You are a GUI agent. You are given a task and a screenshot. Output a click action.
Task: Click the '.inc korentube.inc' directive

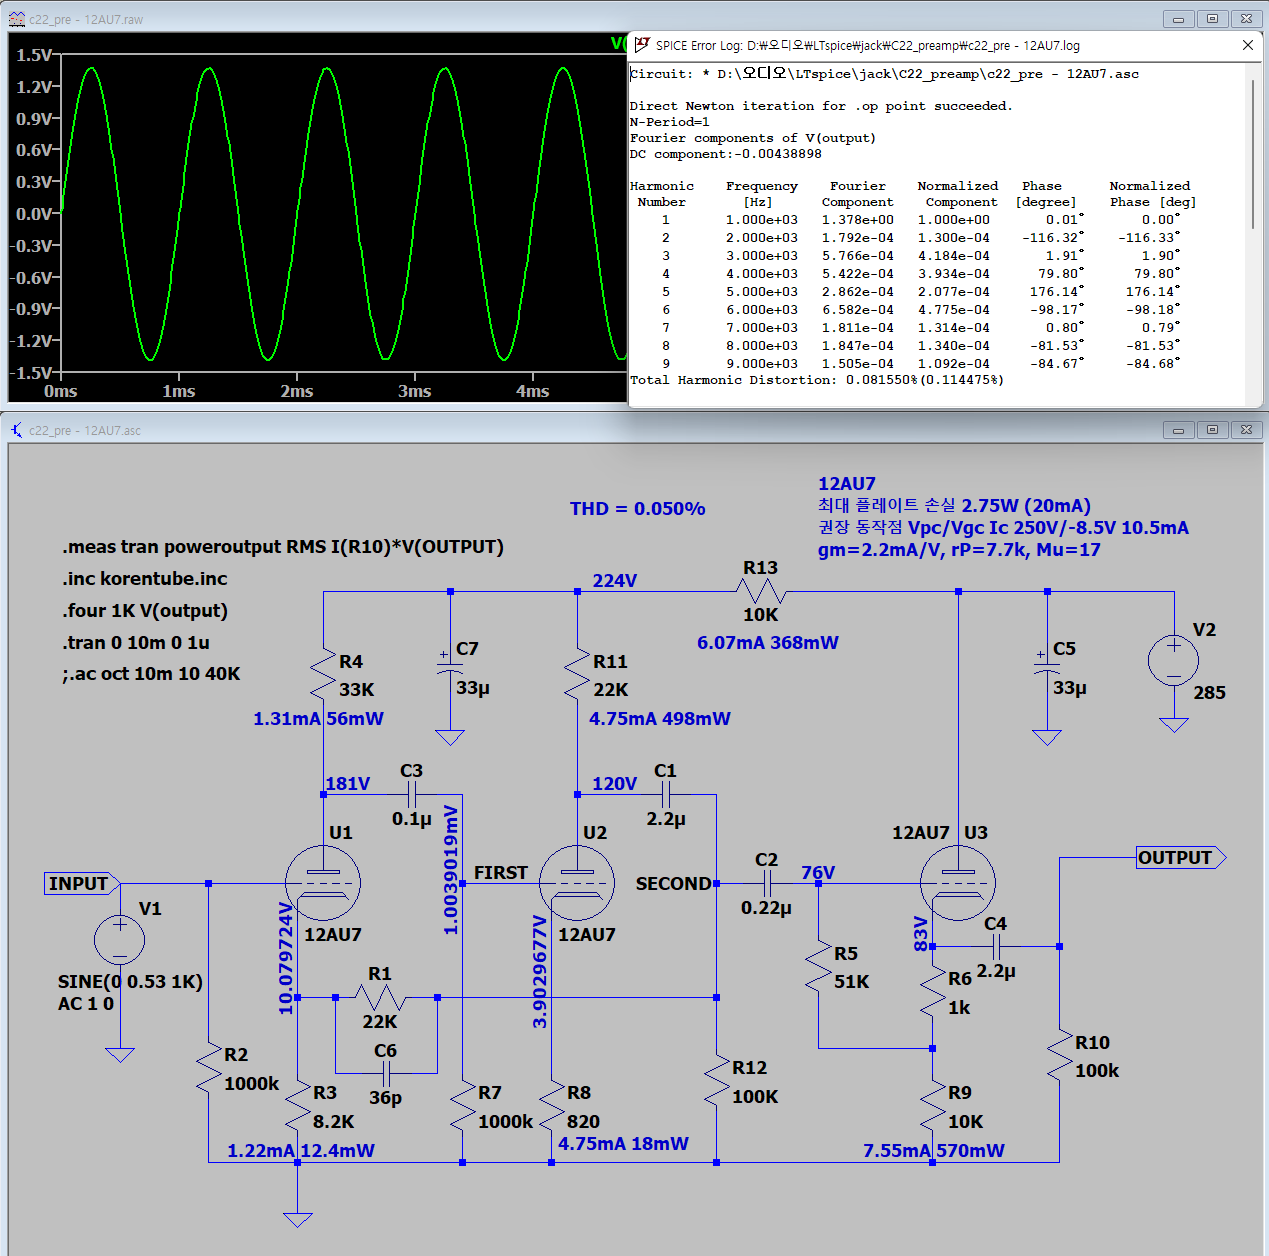click(x=145, y=579)
